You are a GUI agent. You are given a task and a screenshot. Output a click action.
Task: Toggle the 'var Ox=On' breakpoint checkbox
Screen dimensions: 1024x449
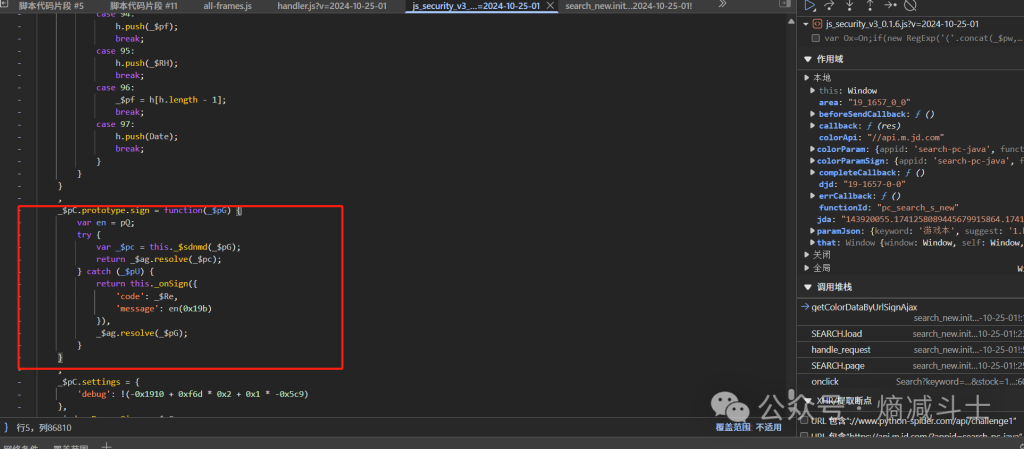(816, 37)
